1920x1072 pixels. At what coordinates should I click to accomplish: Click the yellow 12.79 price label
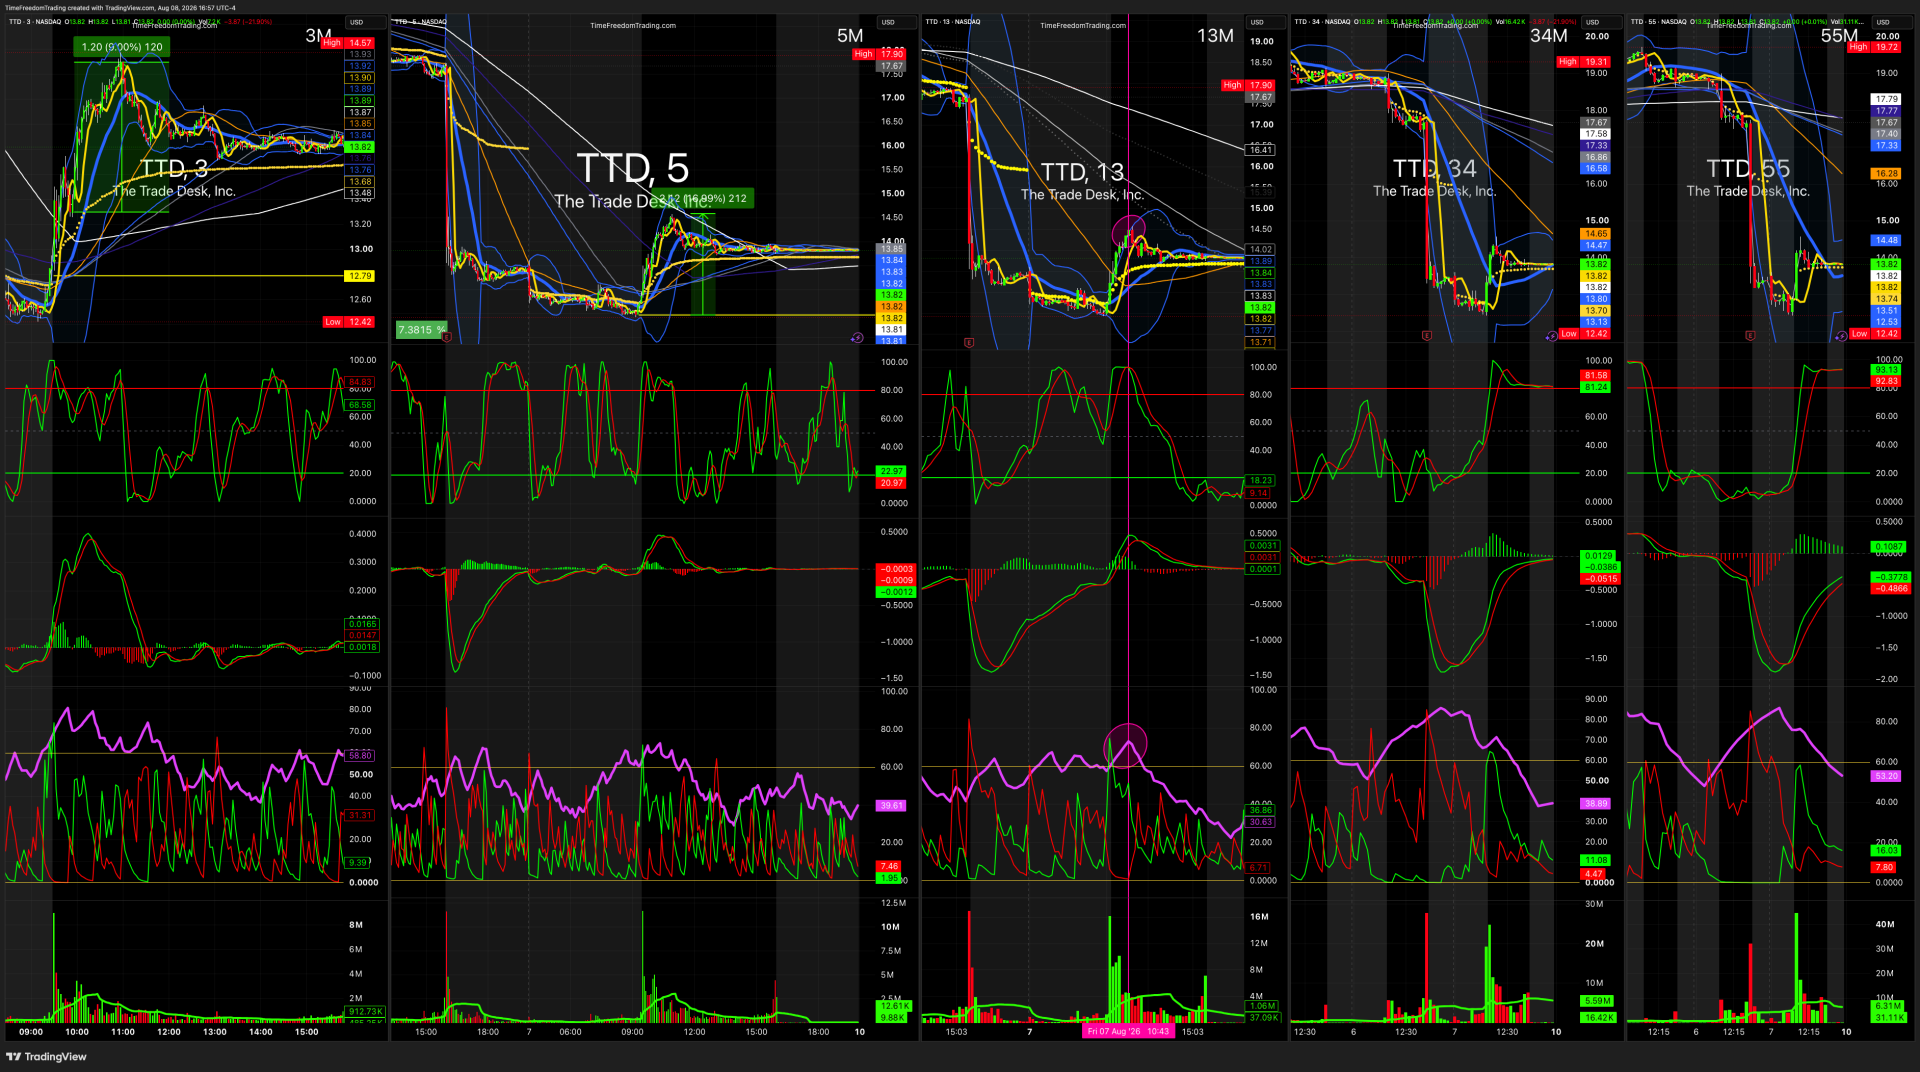coord(360,276)
